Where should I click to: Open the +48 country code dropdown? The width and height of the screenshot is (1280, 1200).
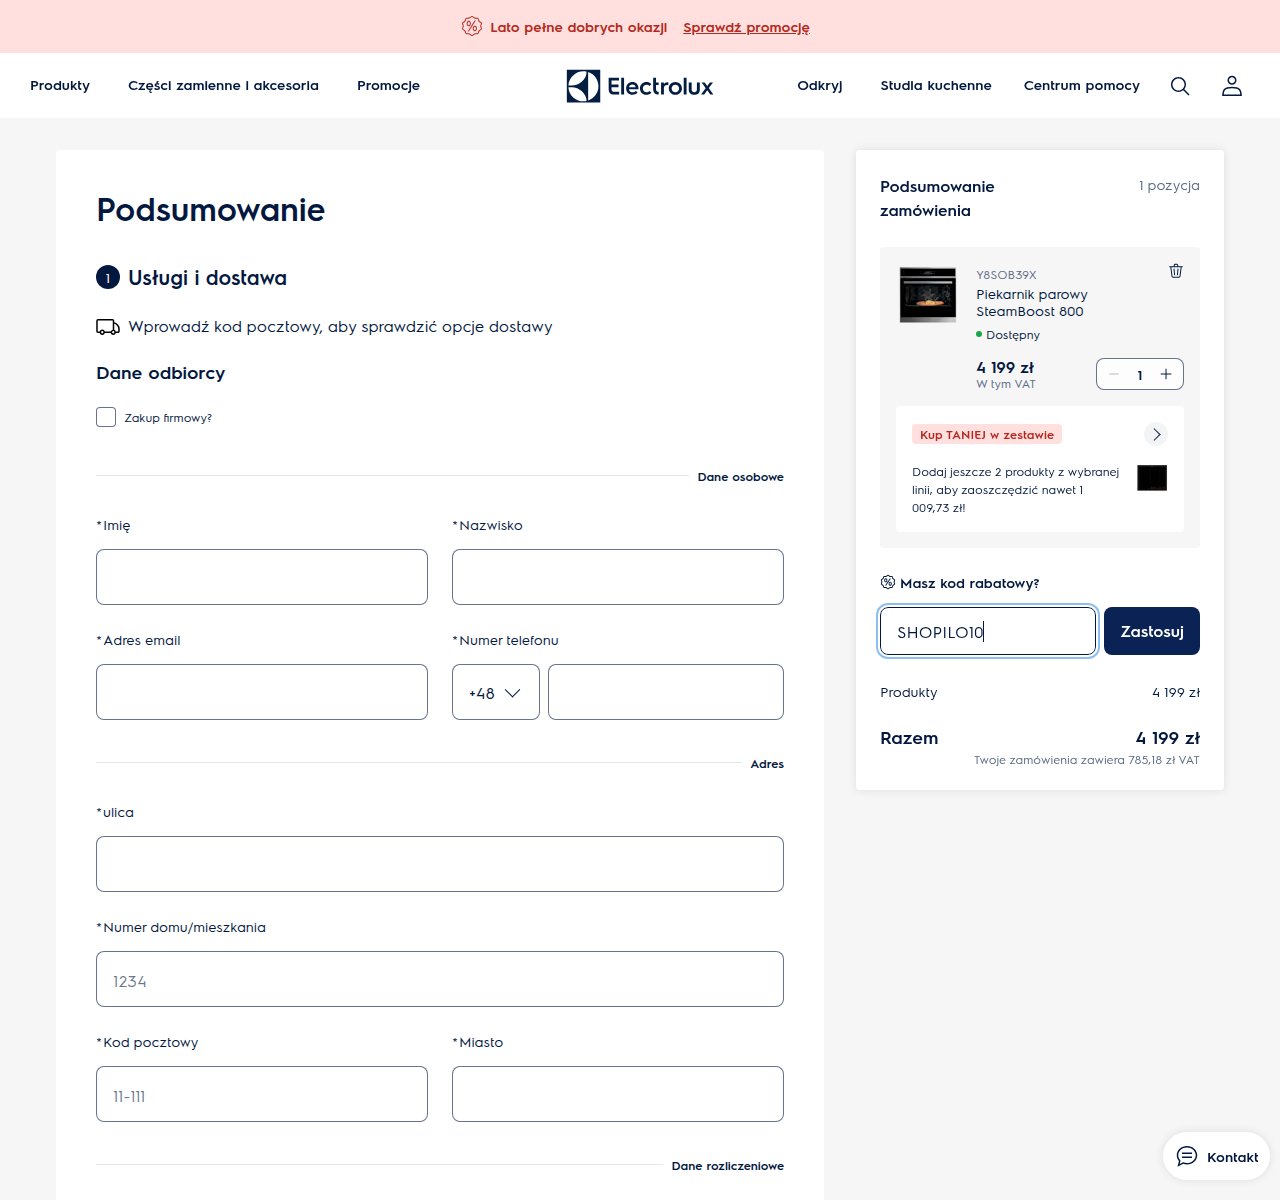click(496, 692)
